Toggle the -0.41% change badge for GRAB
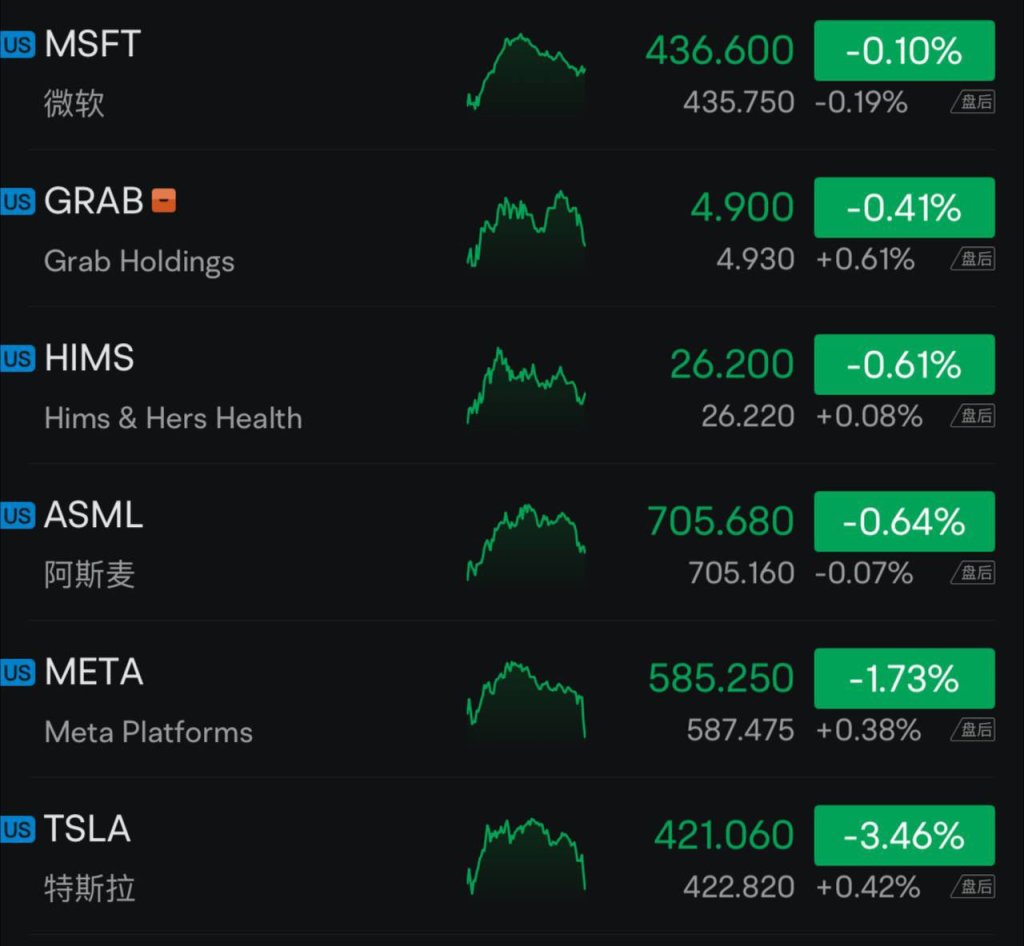The width and height of the screenshot is (1024, 946). click(x=904, y=207)
